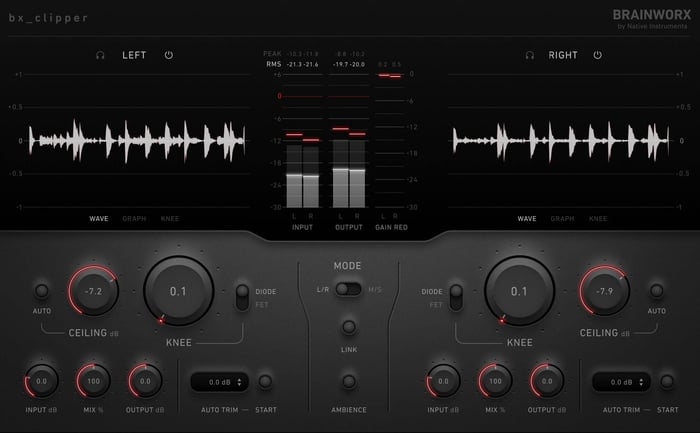
Task: Switch right display to GRAPH tab
Action: coord(562,219)
